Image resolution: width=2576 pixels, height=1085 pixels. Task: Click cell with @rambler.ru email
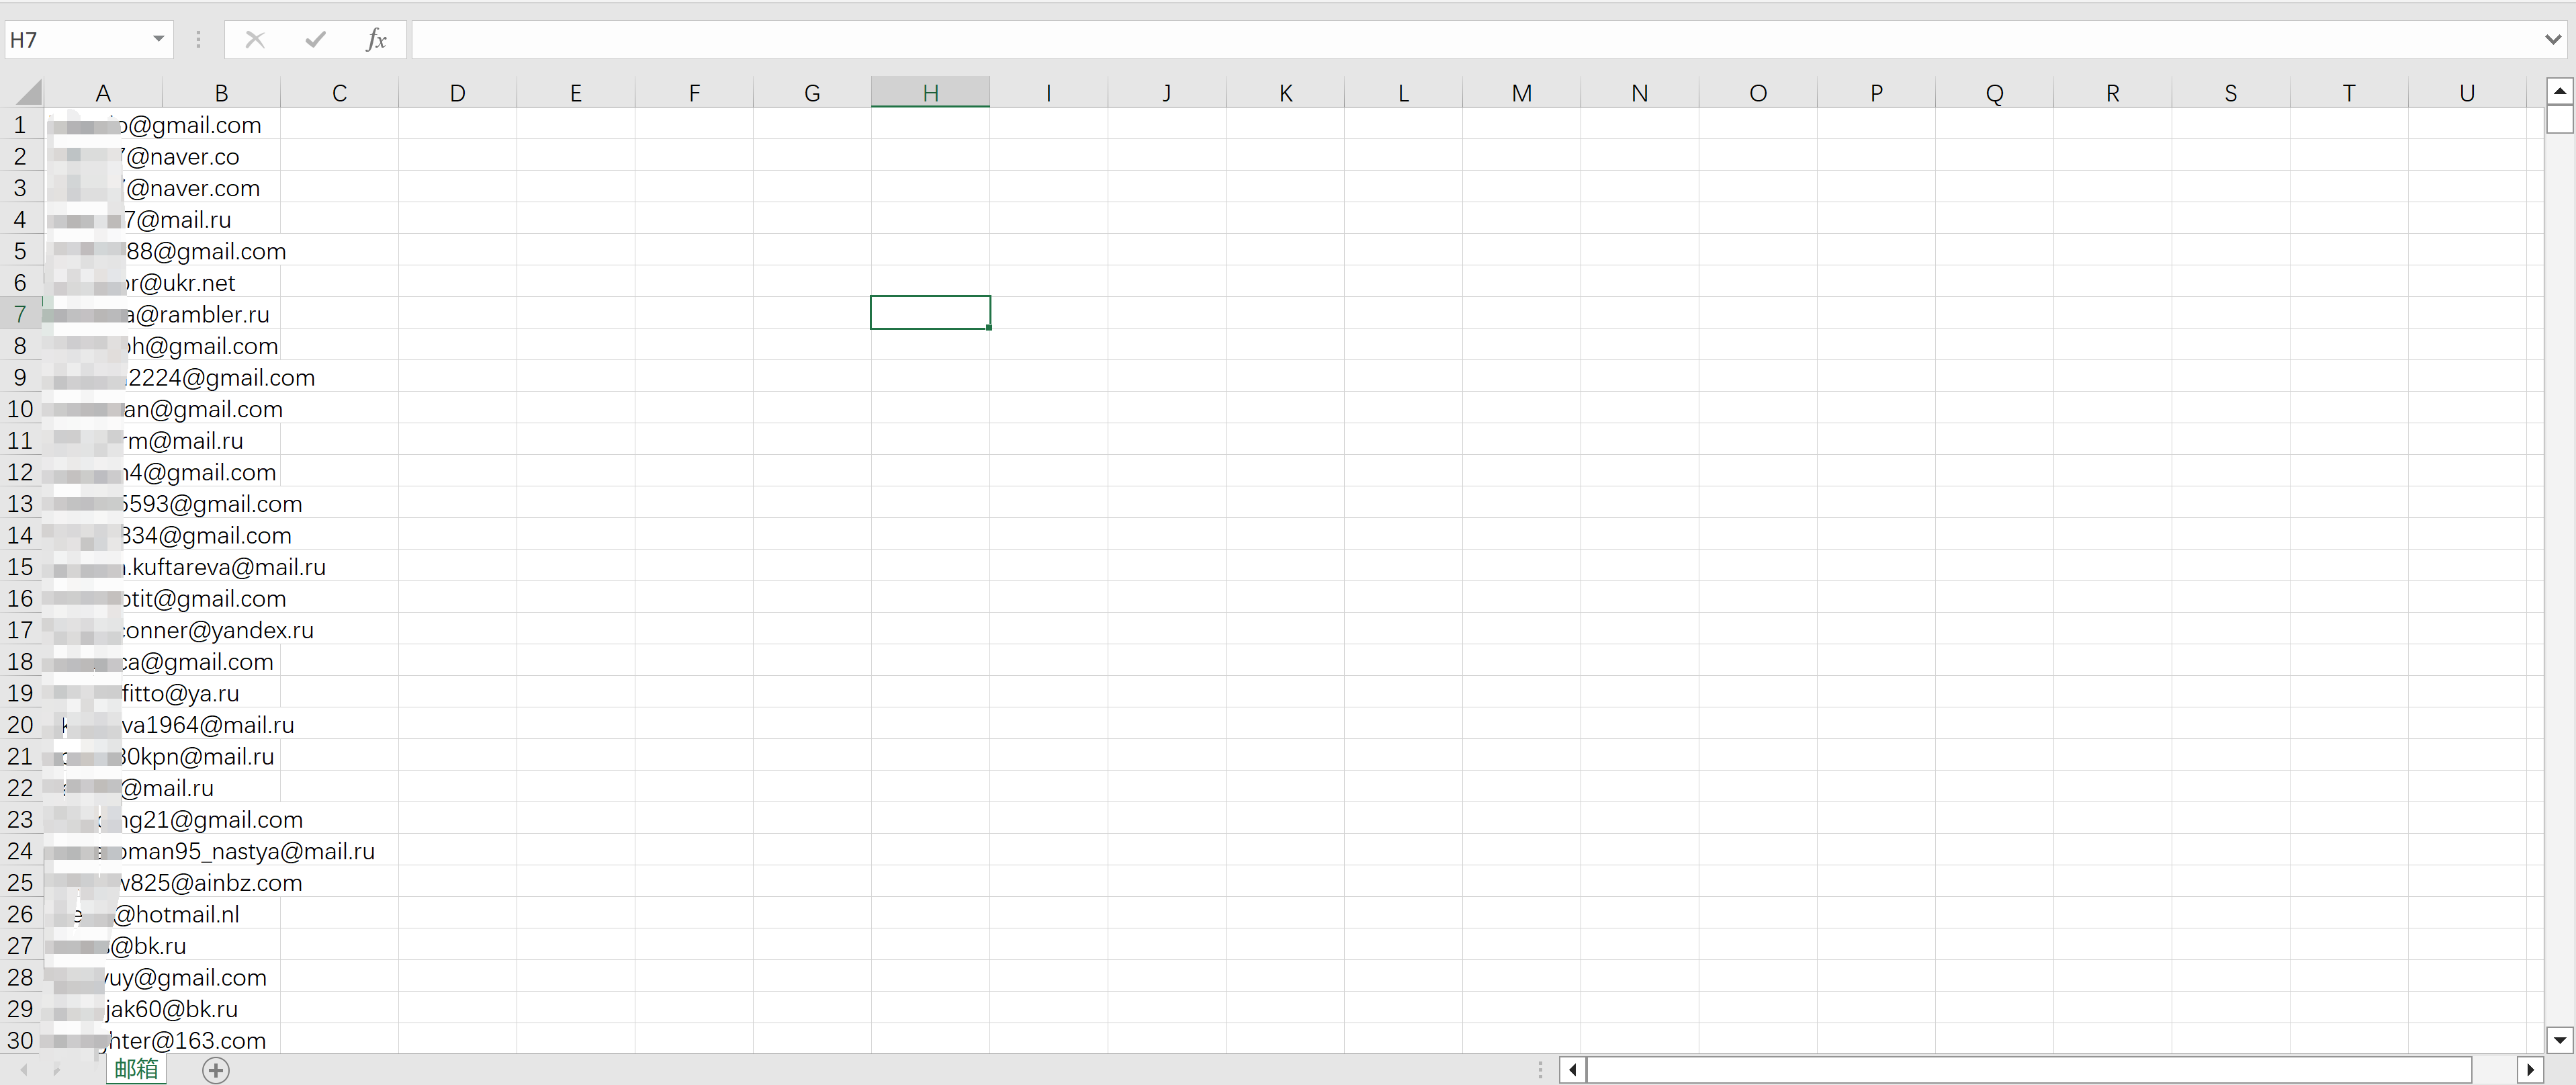(103, 314)
